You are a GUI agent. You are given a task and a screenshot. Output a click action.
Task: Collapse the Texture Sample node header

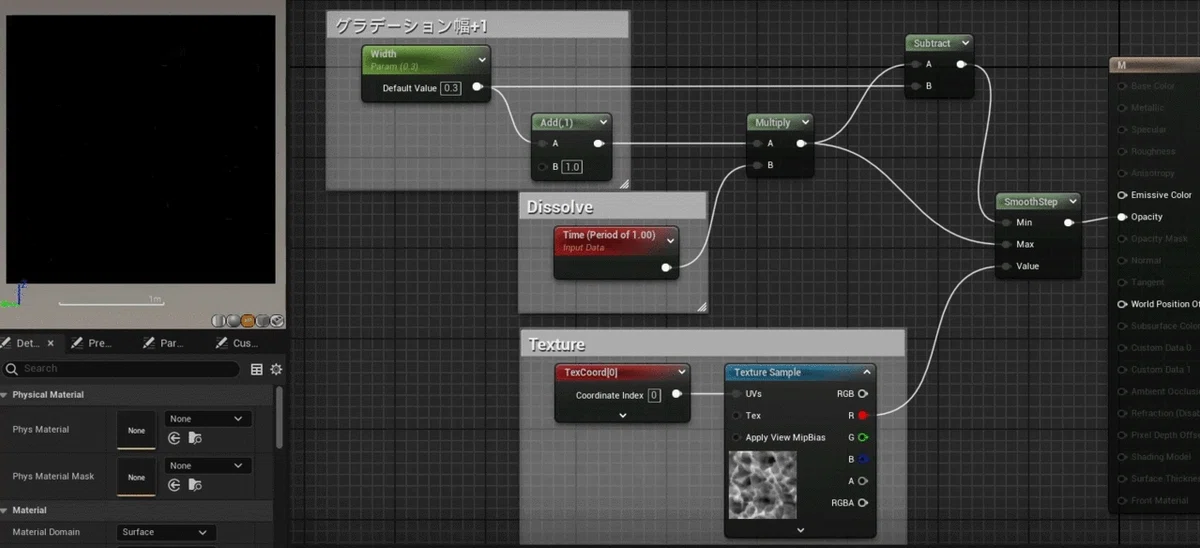pos(866,372)
